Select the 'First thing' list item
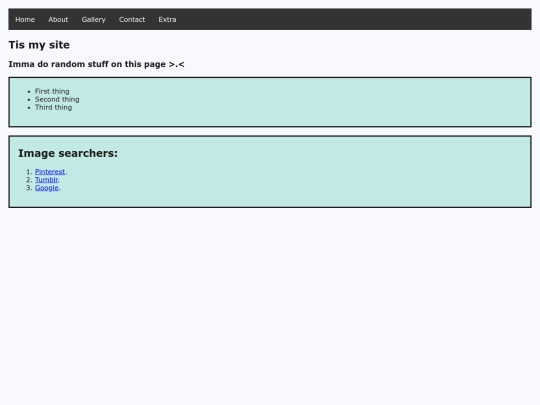The width and height of the screenshot is (540, 405). point(52,91)
